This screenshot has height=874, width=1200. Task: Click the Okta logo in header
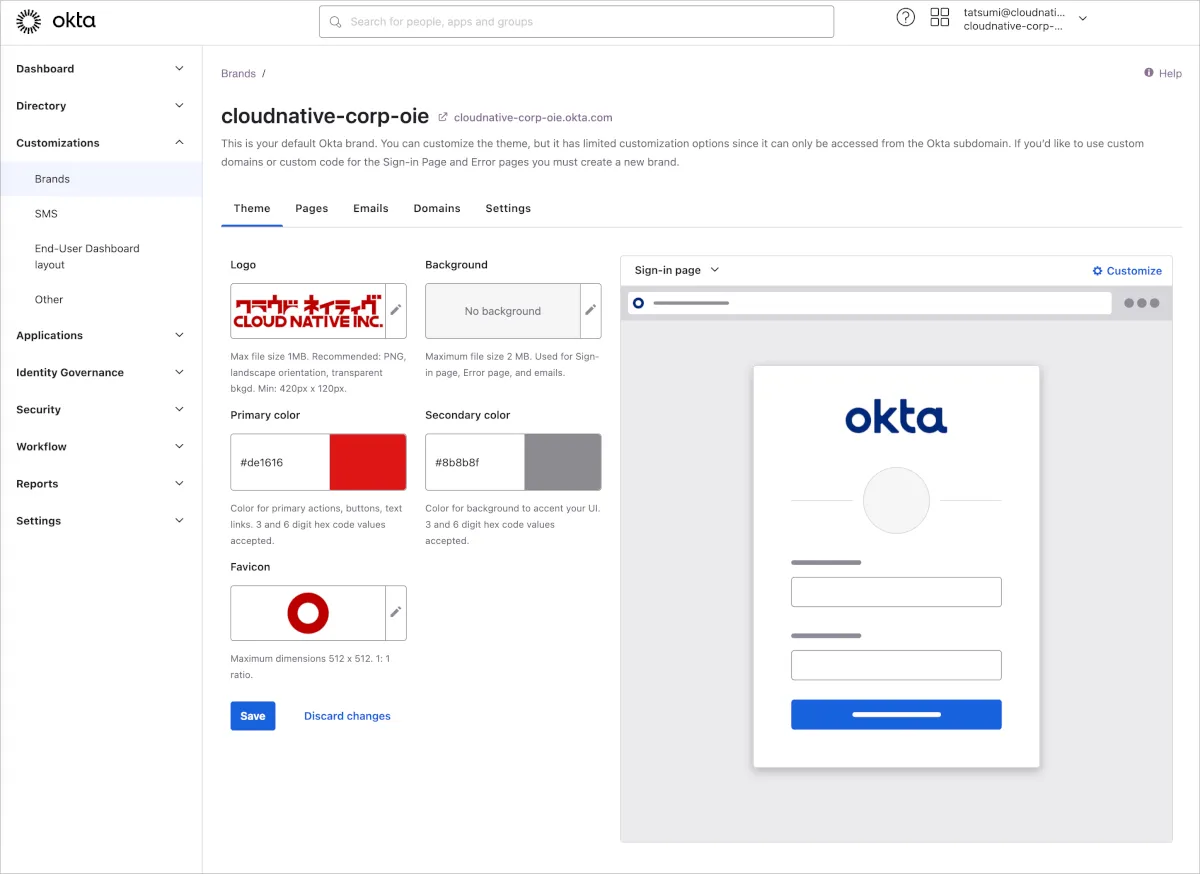(x=56, y=21)
